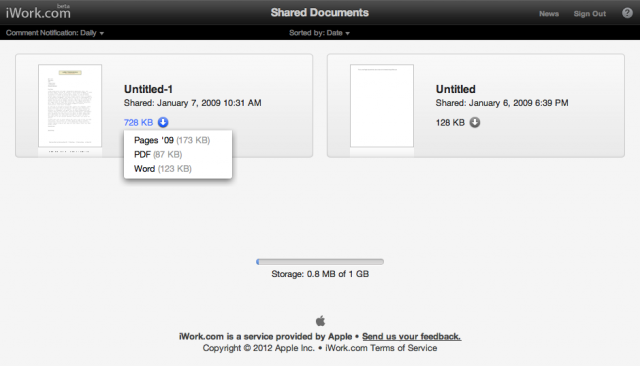Click the Apple logo in footer
The image size is (640, 366).
point(320,321)
